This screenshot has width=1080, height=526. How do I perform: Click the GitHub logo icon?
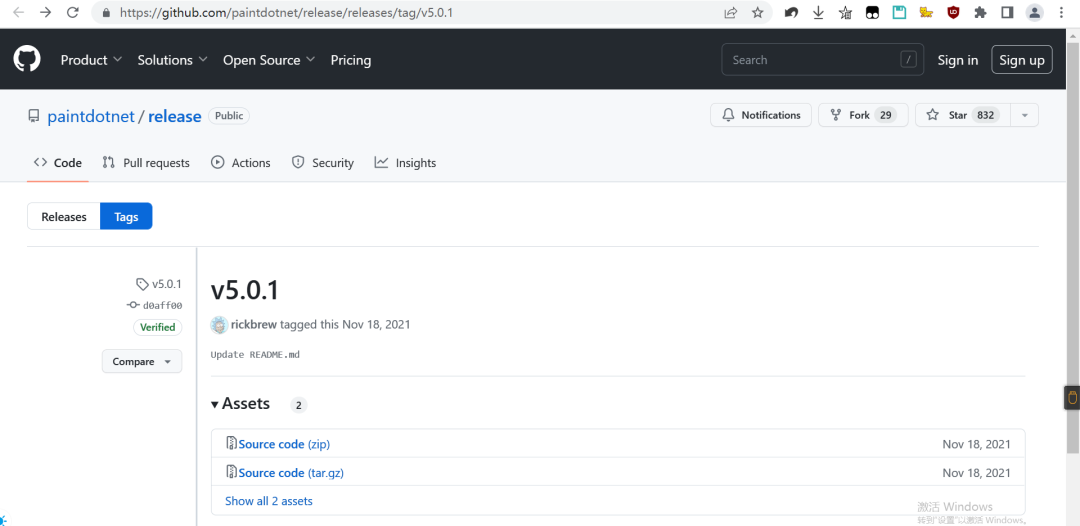coord(27,59)
